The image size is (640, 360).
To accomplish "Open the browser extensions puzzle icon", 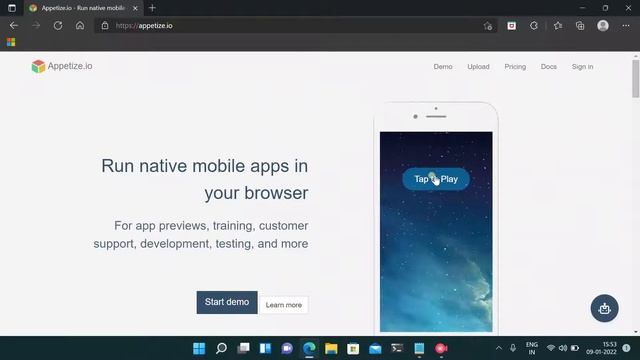I will [x=534, y=26].
